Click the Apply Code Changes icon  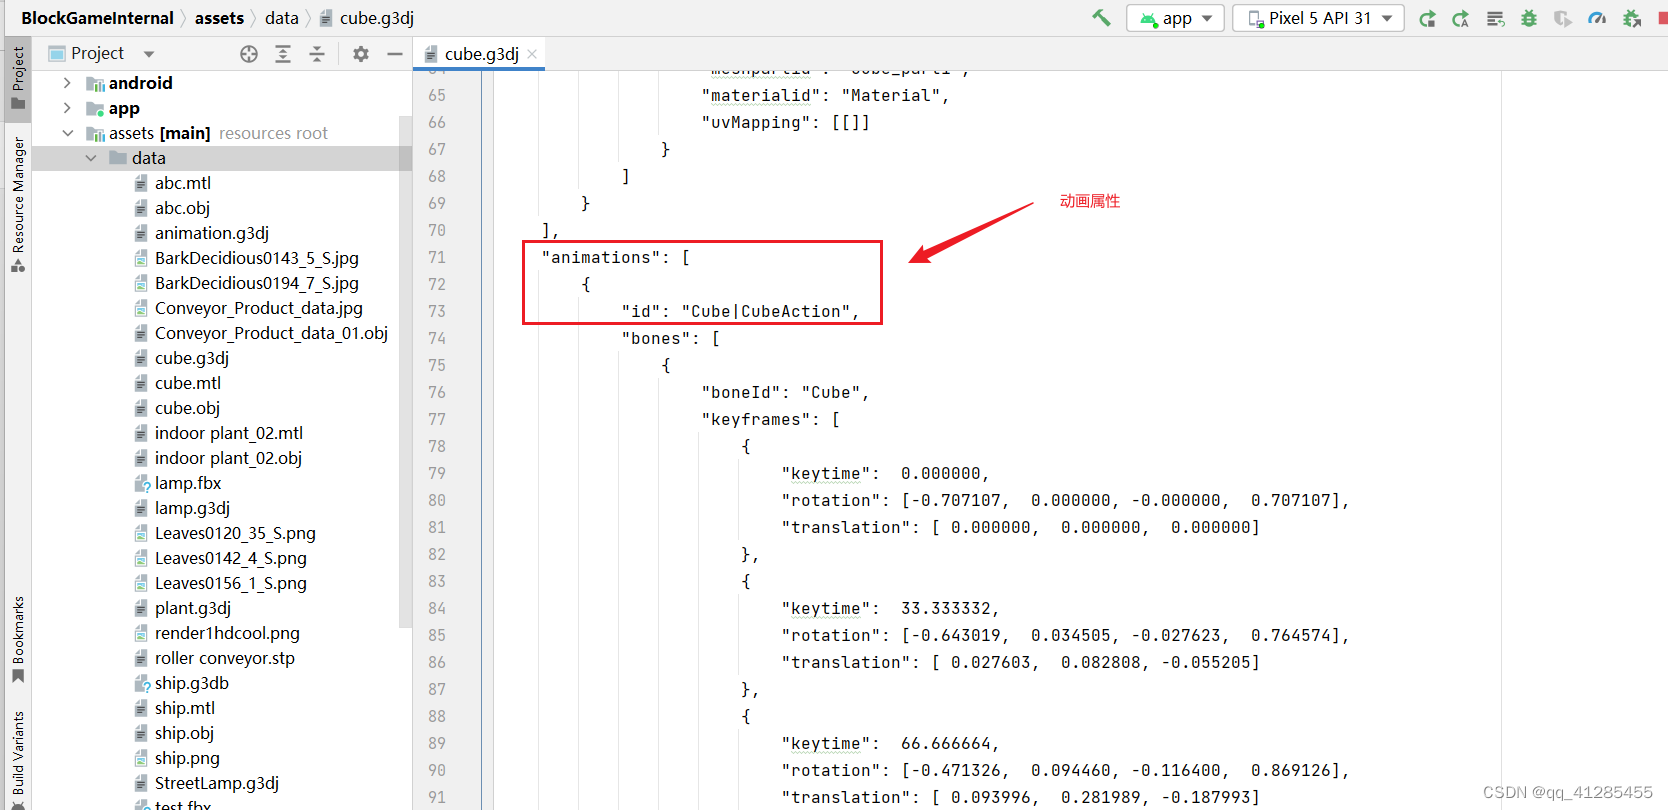1495,18
